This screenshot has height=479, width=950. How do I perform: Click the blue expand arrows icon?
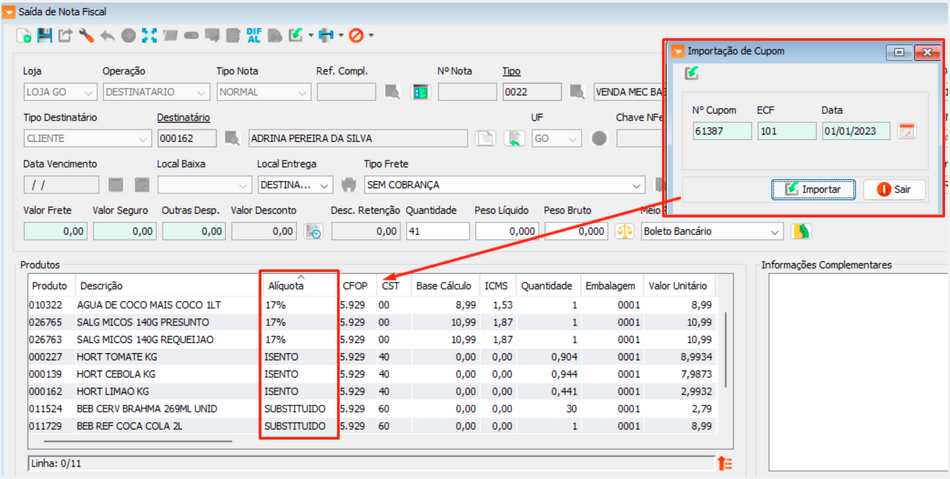[x=149, y=36]
